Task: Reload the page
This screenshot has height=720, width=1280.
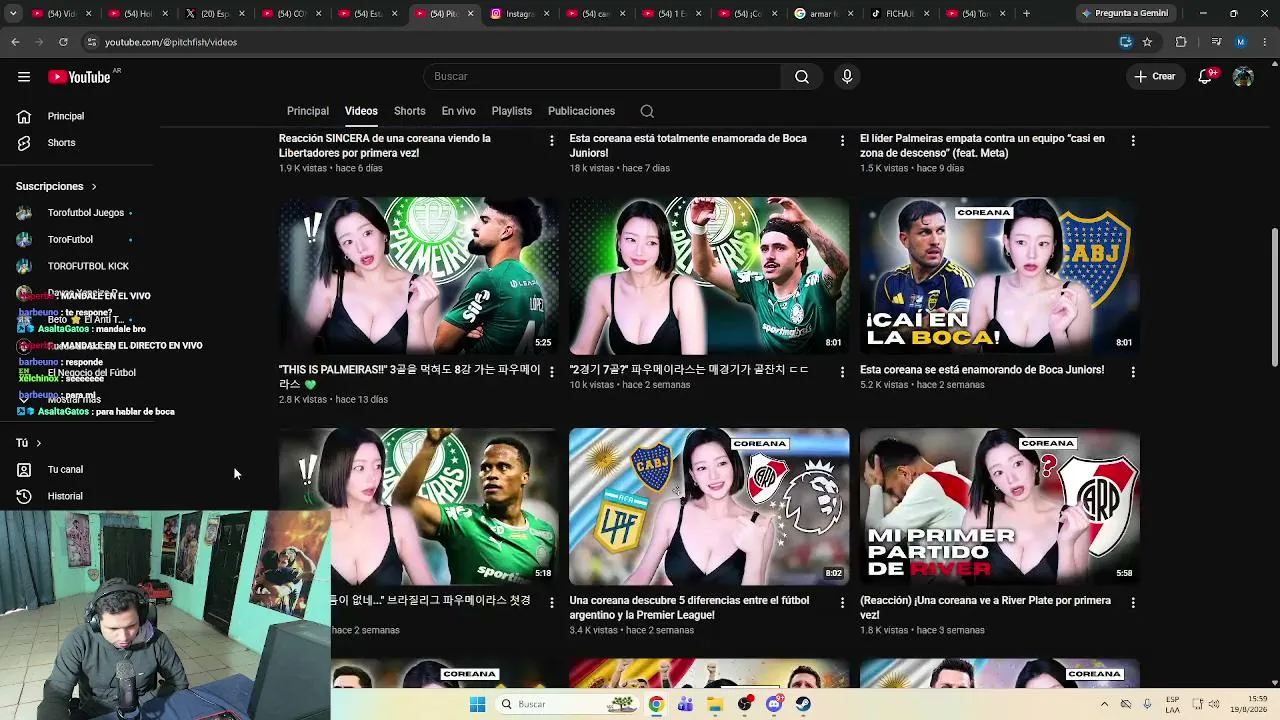Action: pyautogui.click(x=63, y=42)
